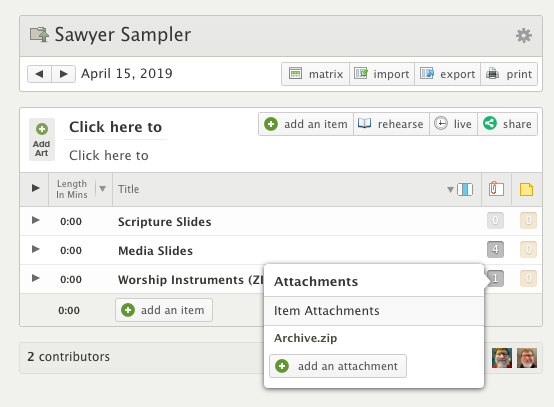Open attachments badge for Scripture Slides
554x407 pixels.
[x=495, y=220]
